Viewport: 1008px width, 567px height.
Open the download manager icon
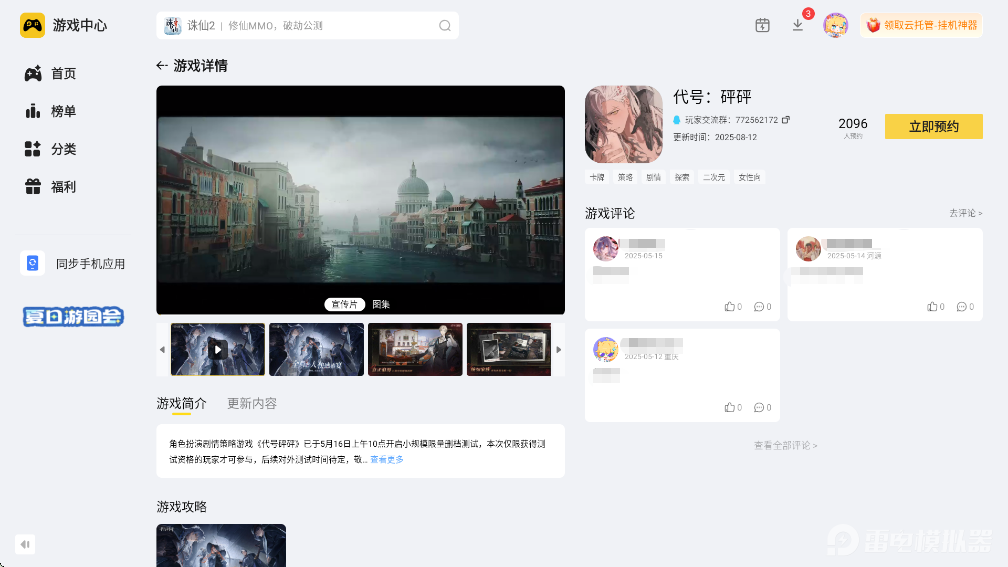[798, 26]
